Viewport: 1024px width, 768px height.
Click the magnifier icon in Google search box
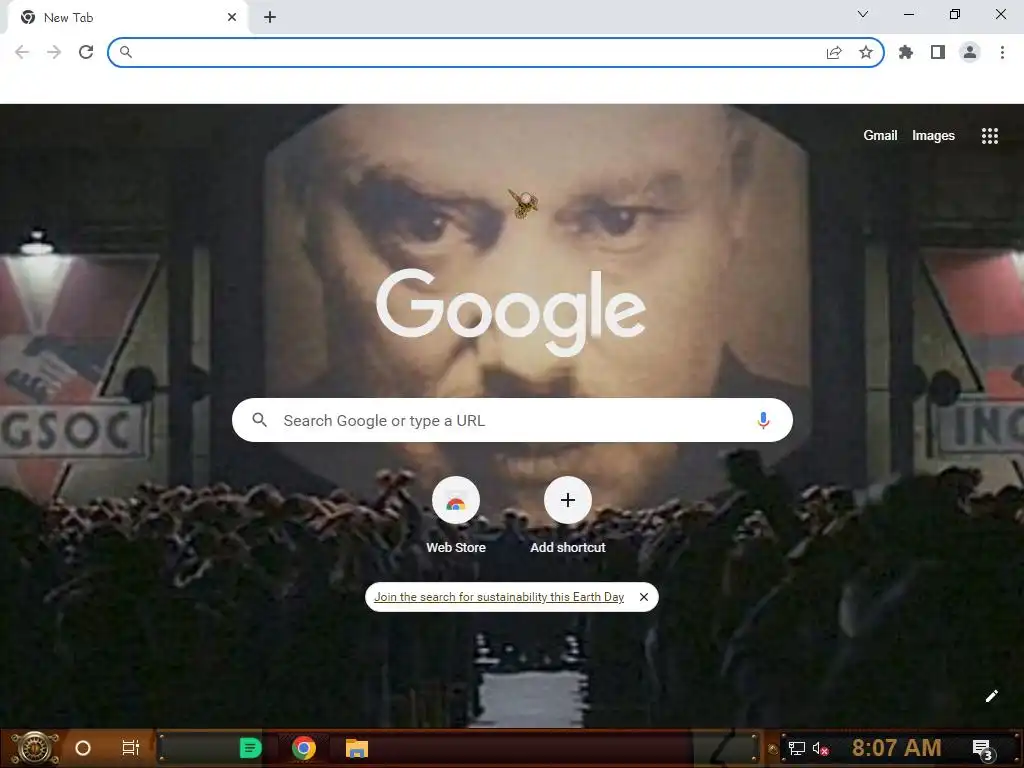(259, 420)
